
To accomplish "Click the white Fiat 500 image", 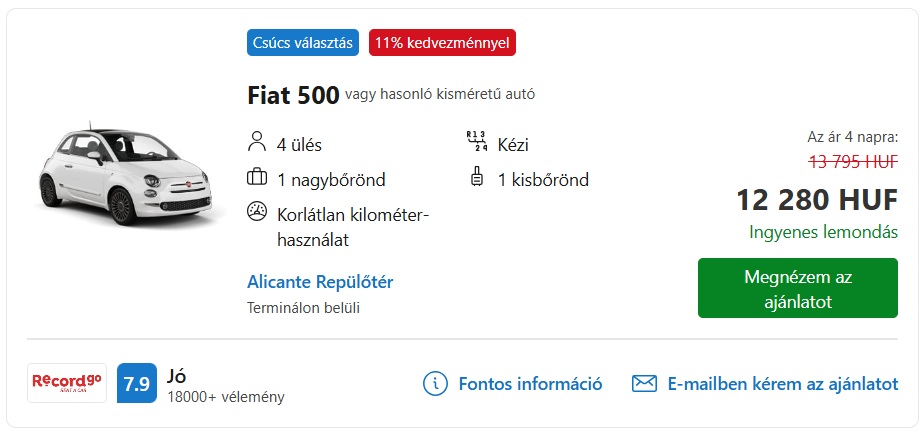I will [x=126, y=173].
